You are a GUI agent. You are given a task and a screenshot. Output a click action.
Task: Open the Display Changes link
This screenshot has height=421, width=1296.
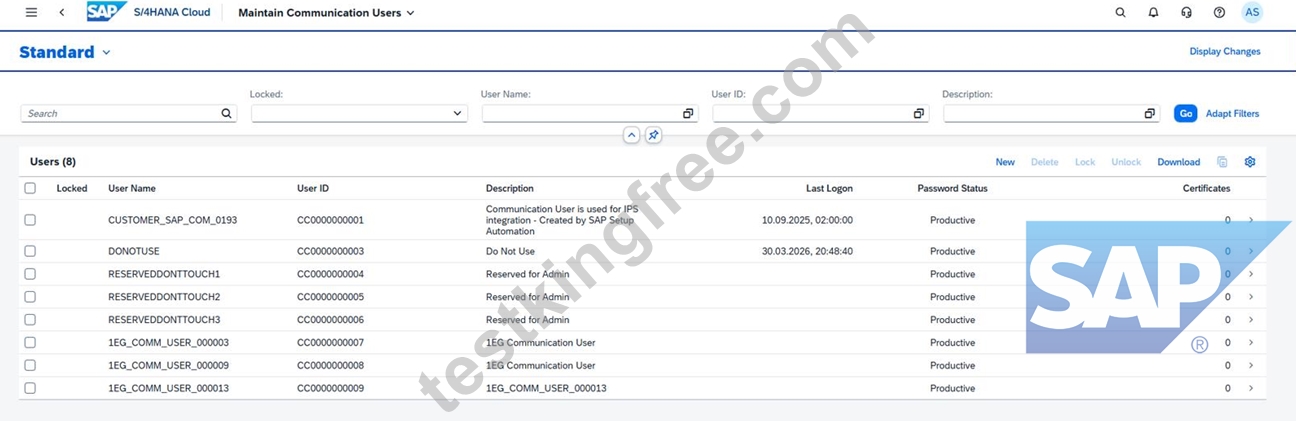tap(1225, 52)
